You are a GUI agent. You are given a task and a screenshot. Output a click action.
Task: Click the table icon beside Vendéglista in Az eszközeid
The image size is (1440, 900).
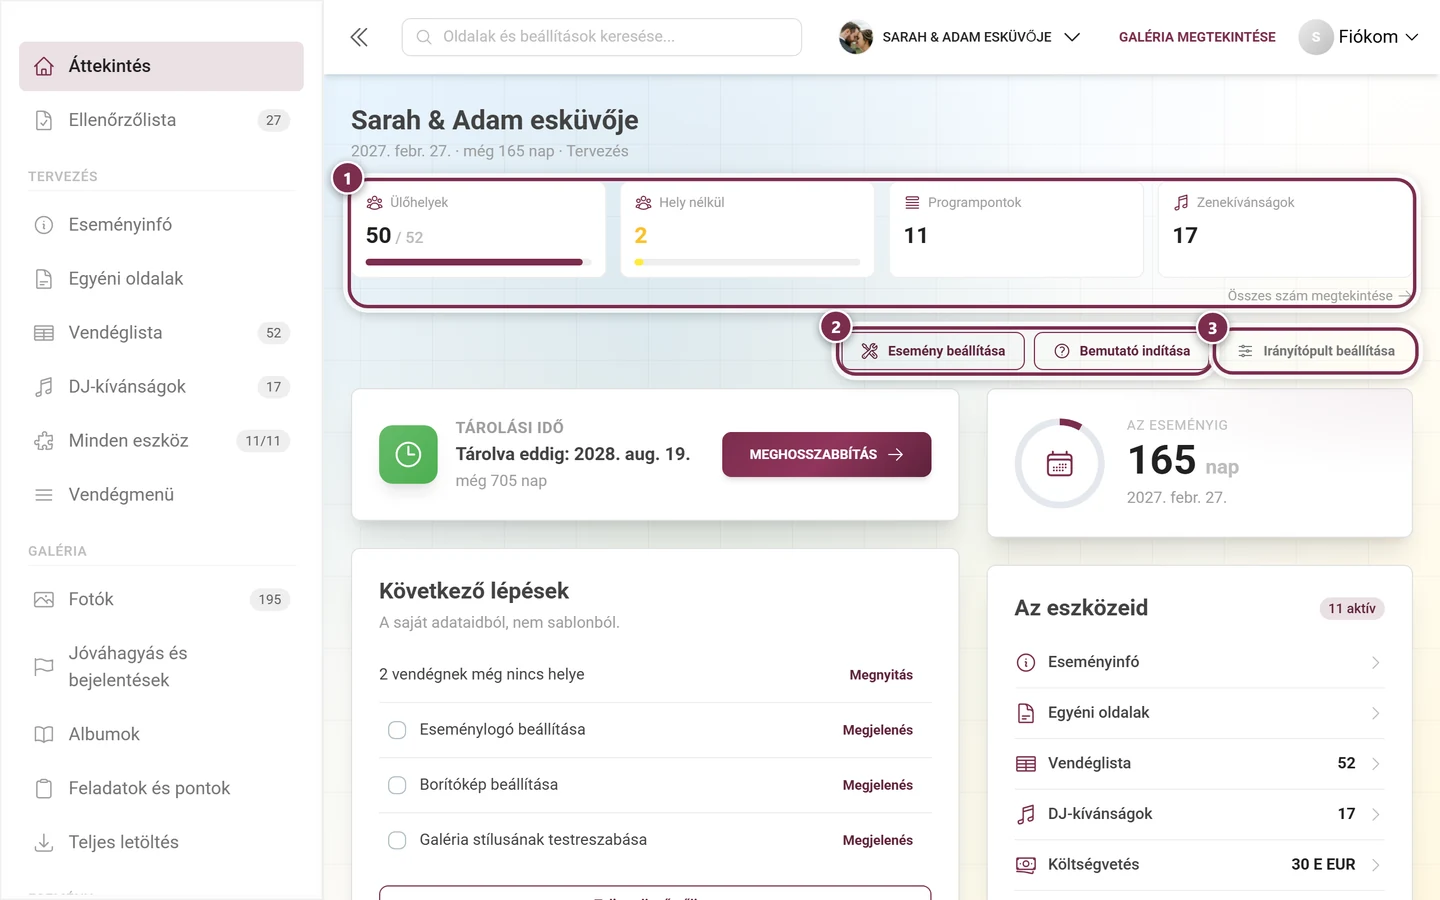1026,764
